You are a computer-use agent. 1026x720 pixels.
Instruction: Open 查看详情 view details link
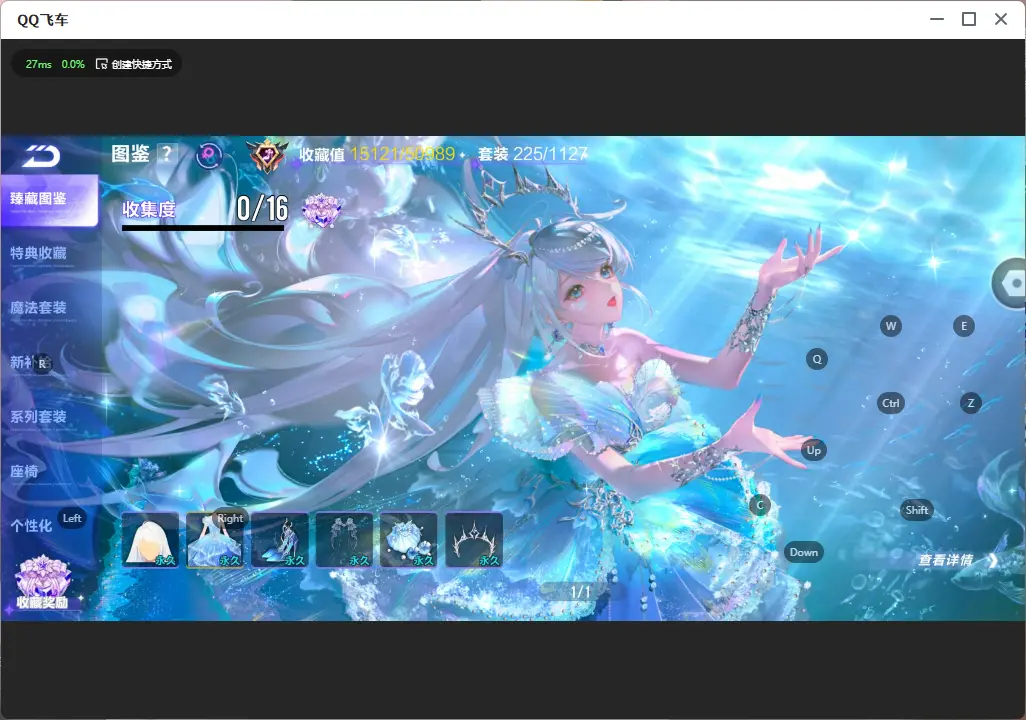(958, 560)
